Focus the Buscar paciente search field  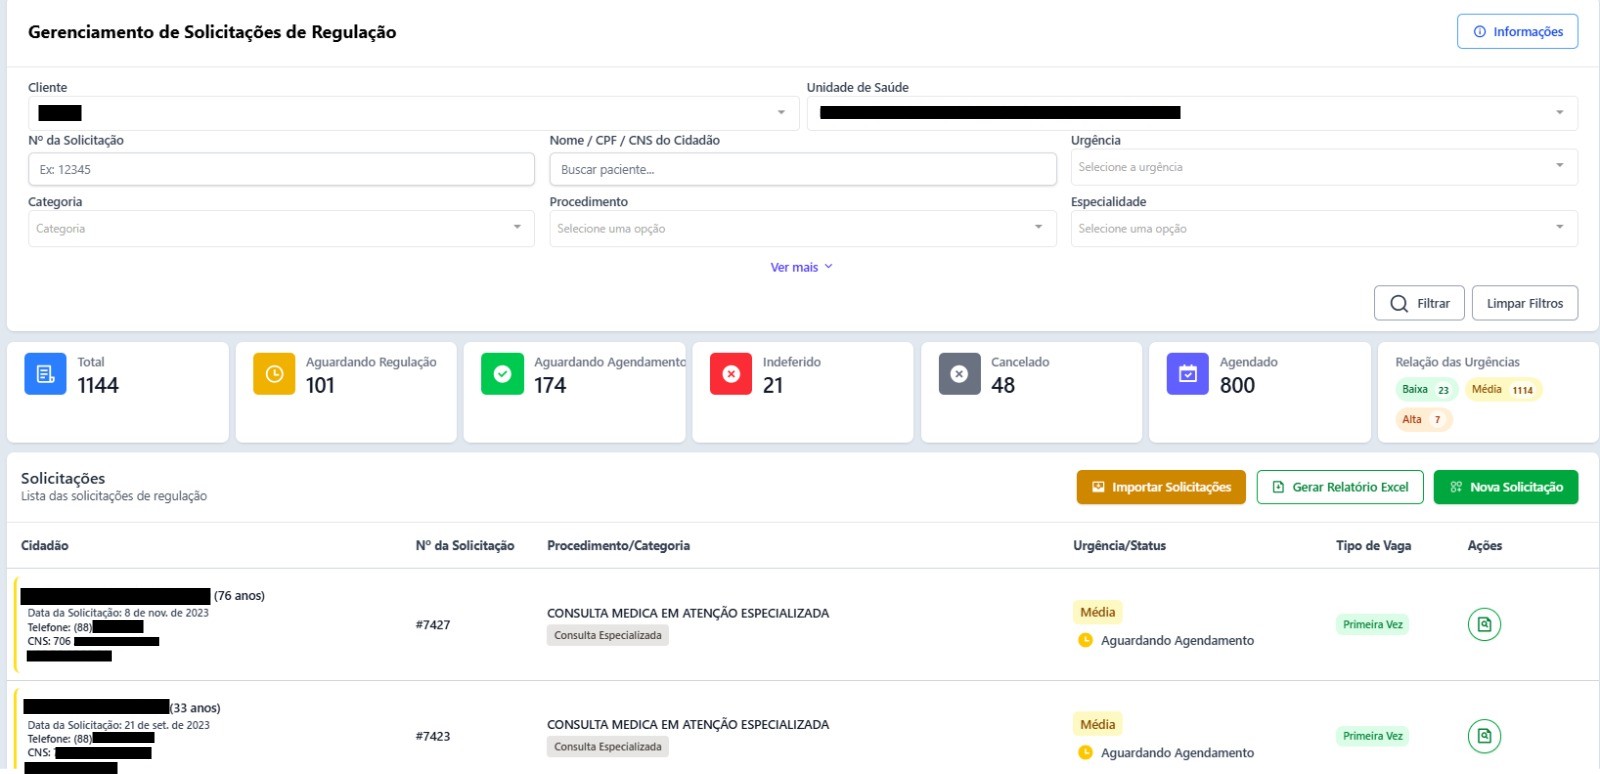(x=803, y=169)
